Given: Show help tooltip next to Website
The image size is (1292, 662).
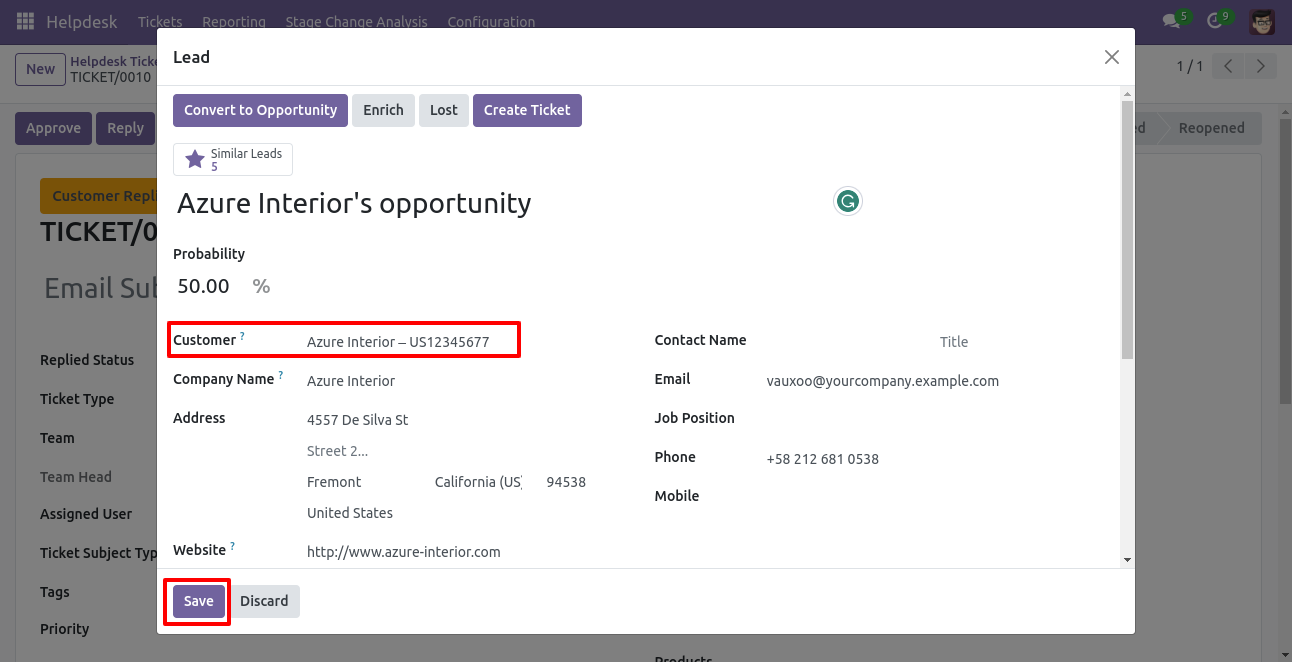Looking at the screenshot, I should tap(232, 547).
